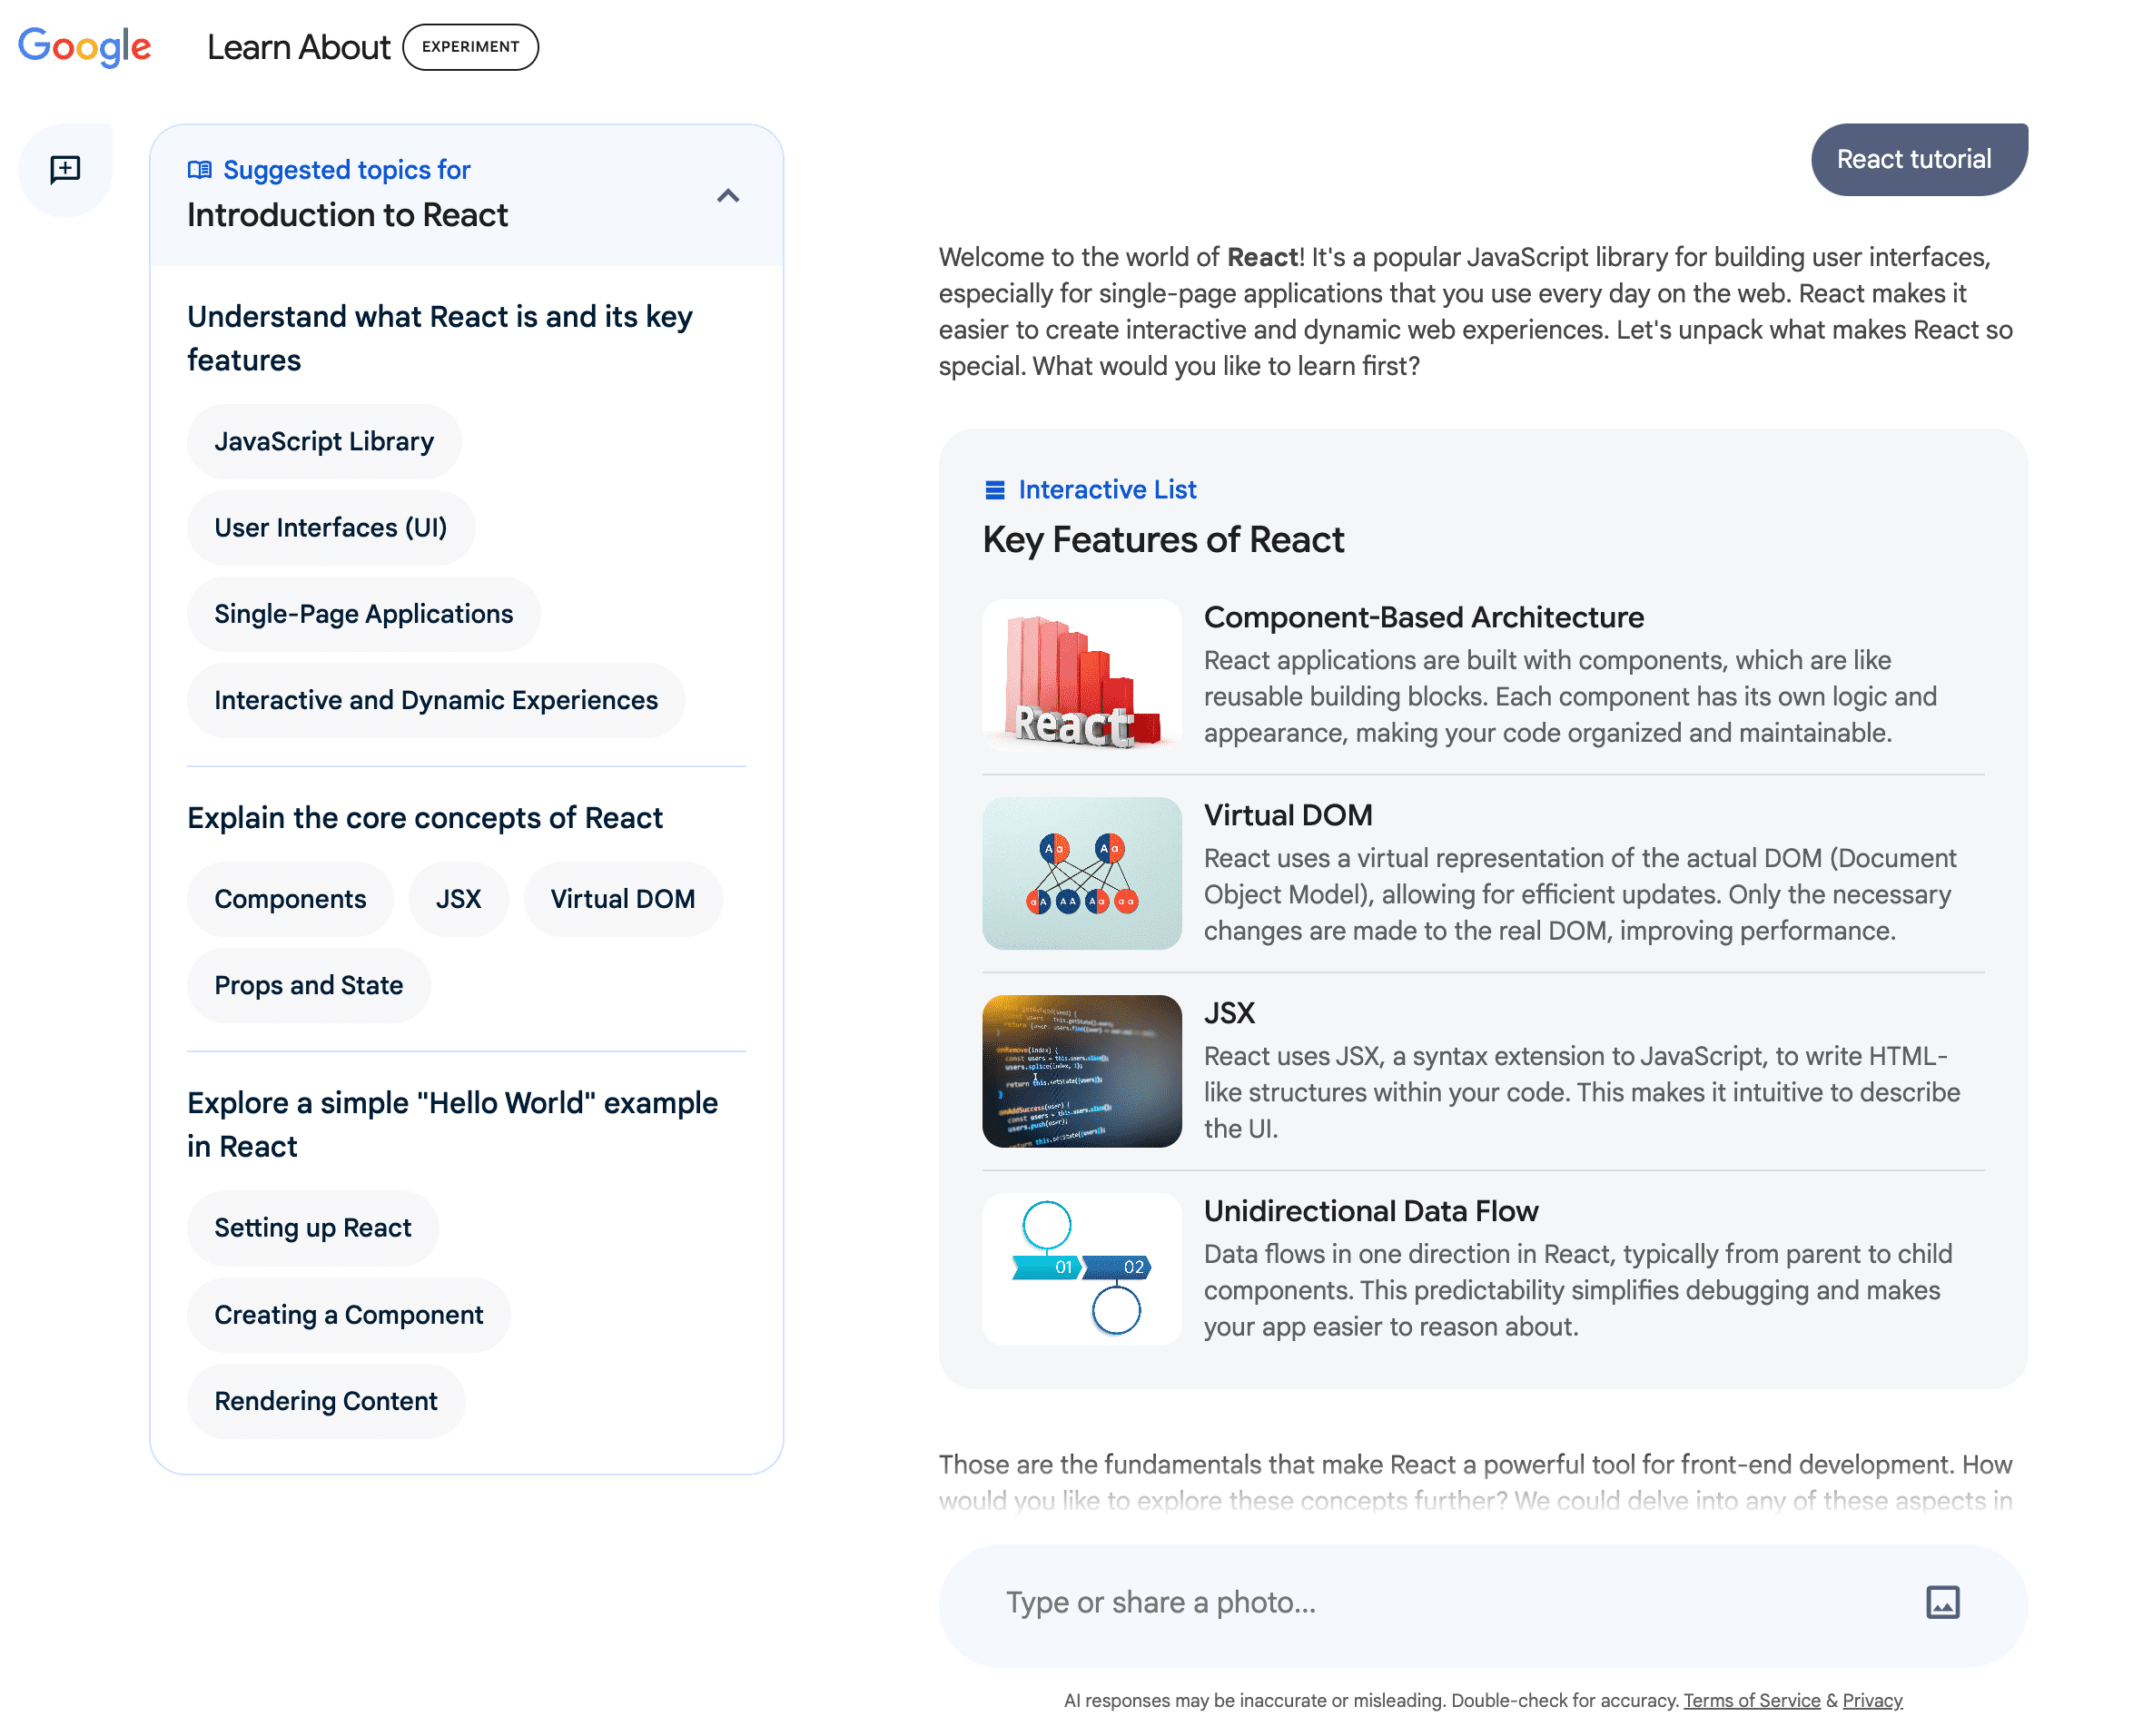This screenshot has height=1736, width=2143.
Task: Open the JSX code thumbnail image
Action: coord(1081,1071)
